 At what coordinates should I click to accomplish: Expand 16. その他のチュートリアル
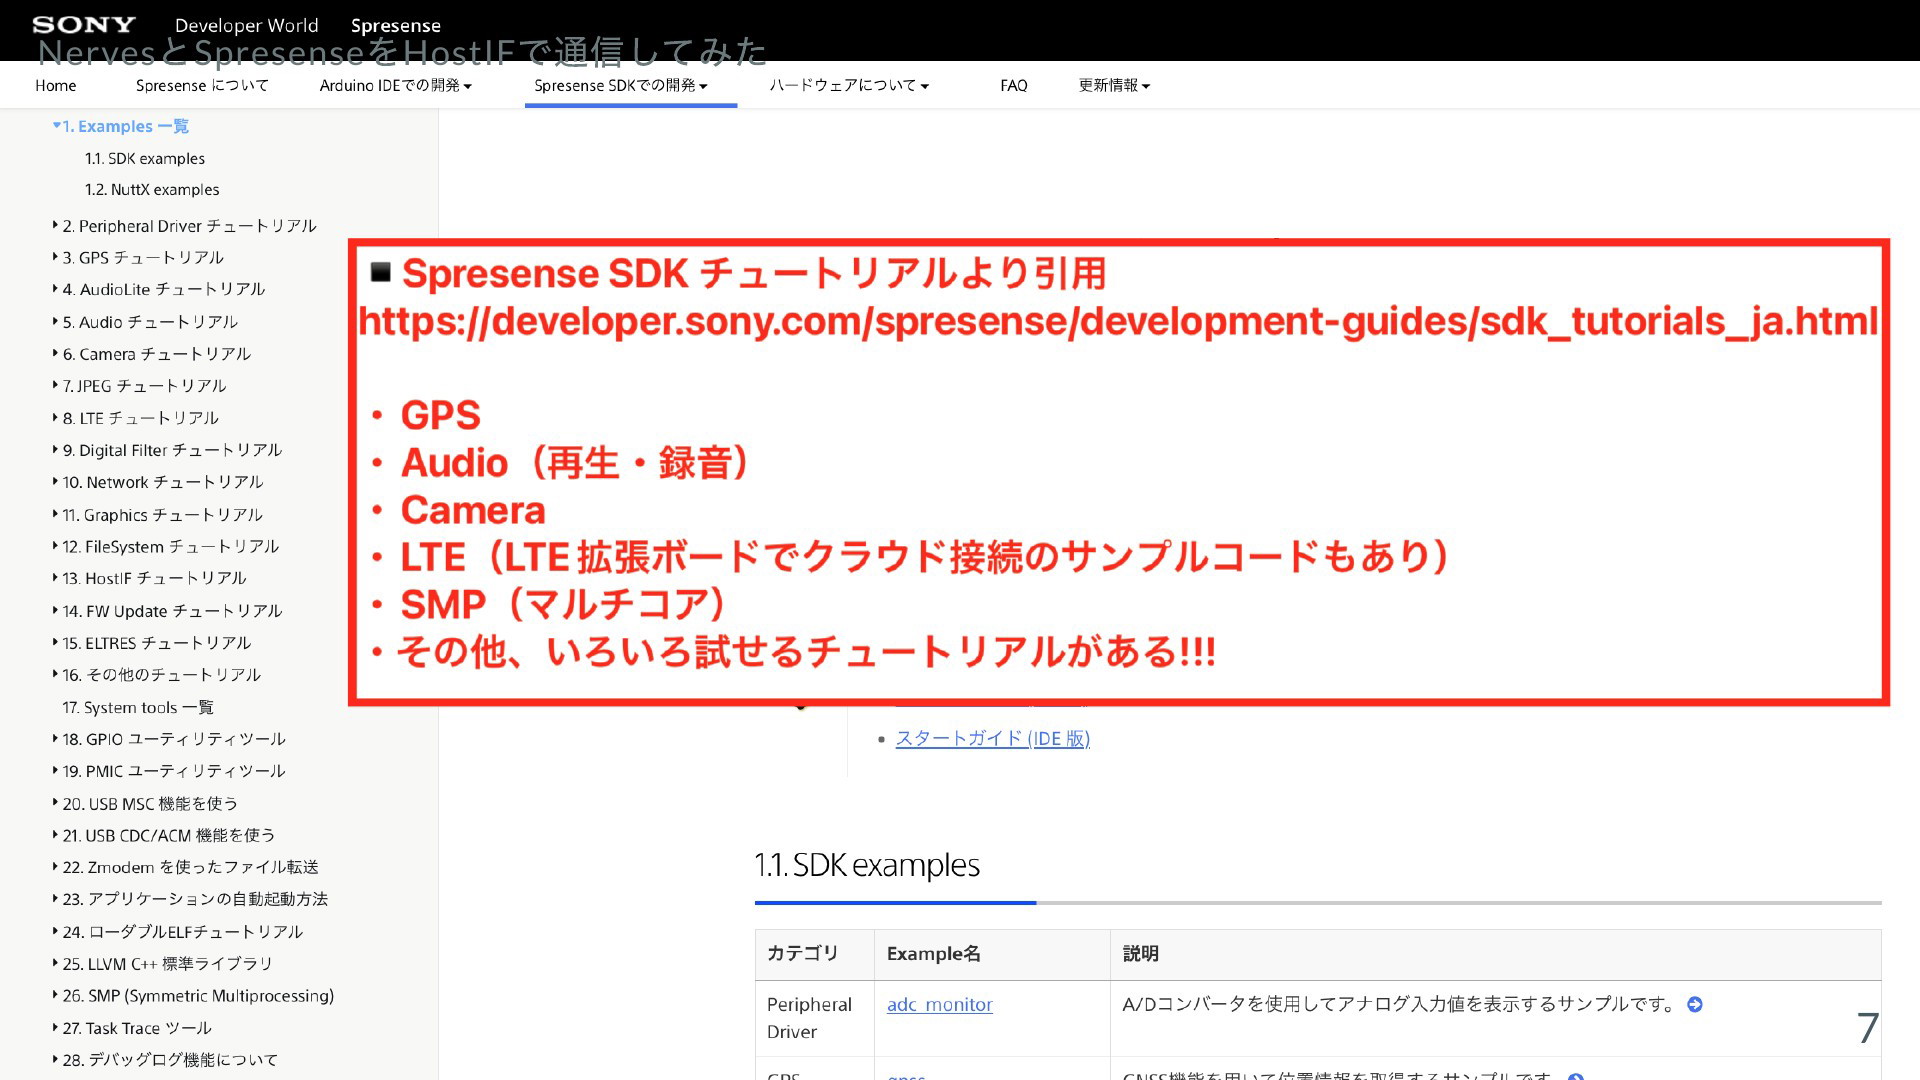tap(157, 675)
